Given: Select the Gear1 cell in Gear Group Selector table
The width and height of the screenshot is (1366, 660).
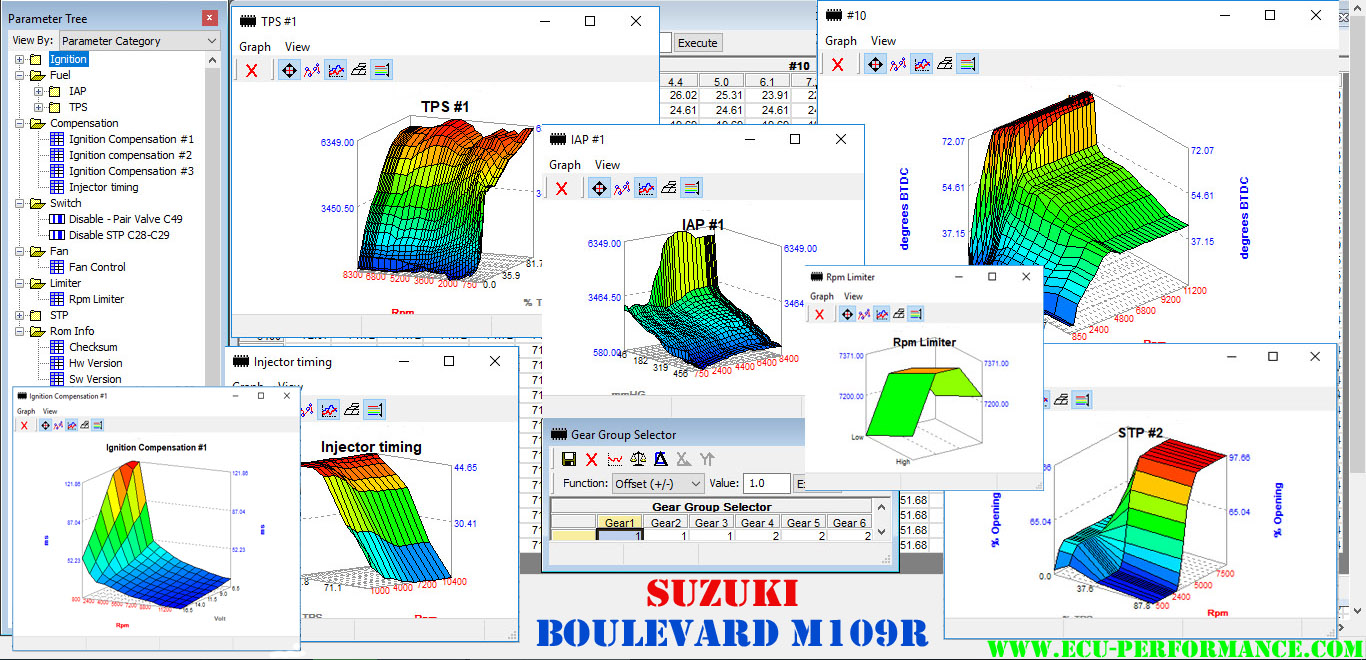Looking at the screenshot, I should pyautogui.click(x=619, y=537).
